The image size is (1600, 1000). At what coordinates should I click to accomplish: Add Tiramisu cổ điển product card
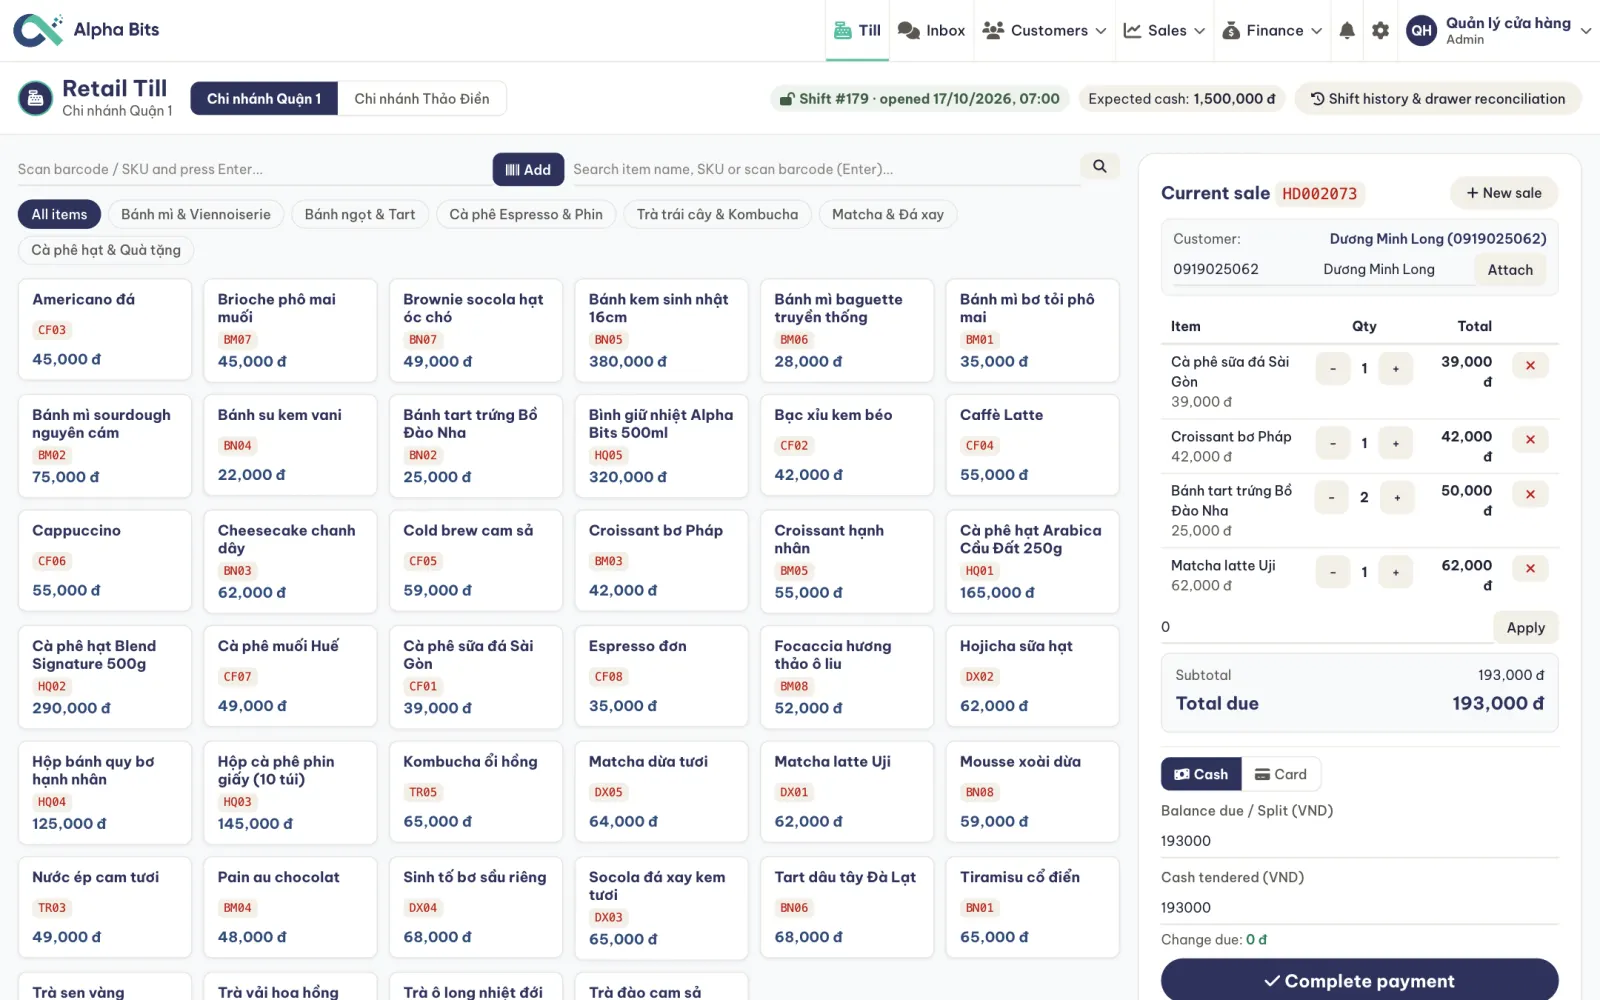click(1032, 908)
